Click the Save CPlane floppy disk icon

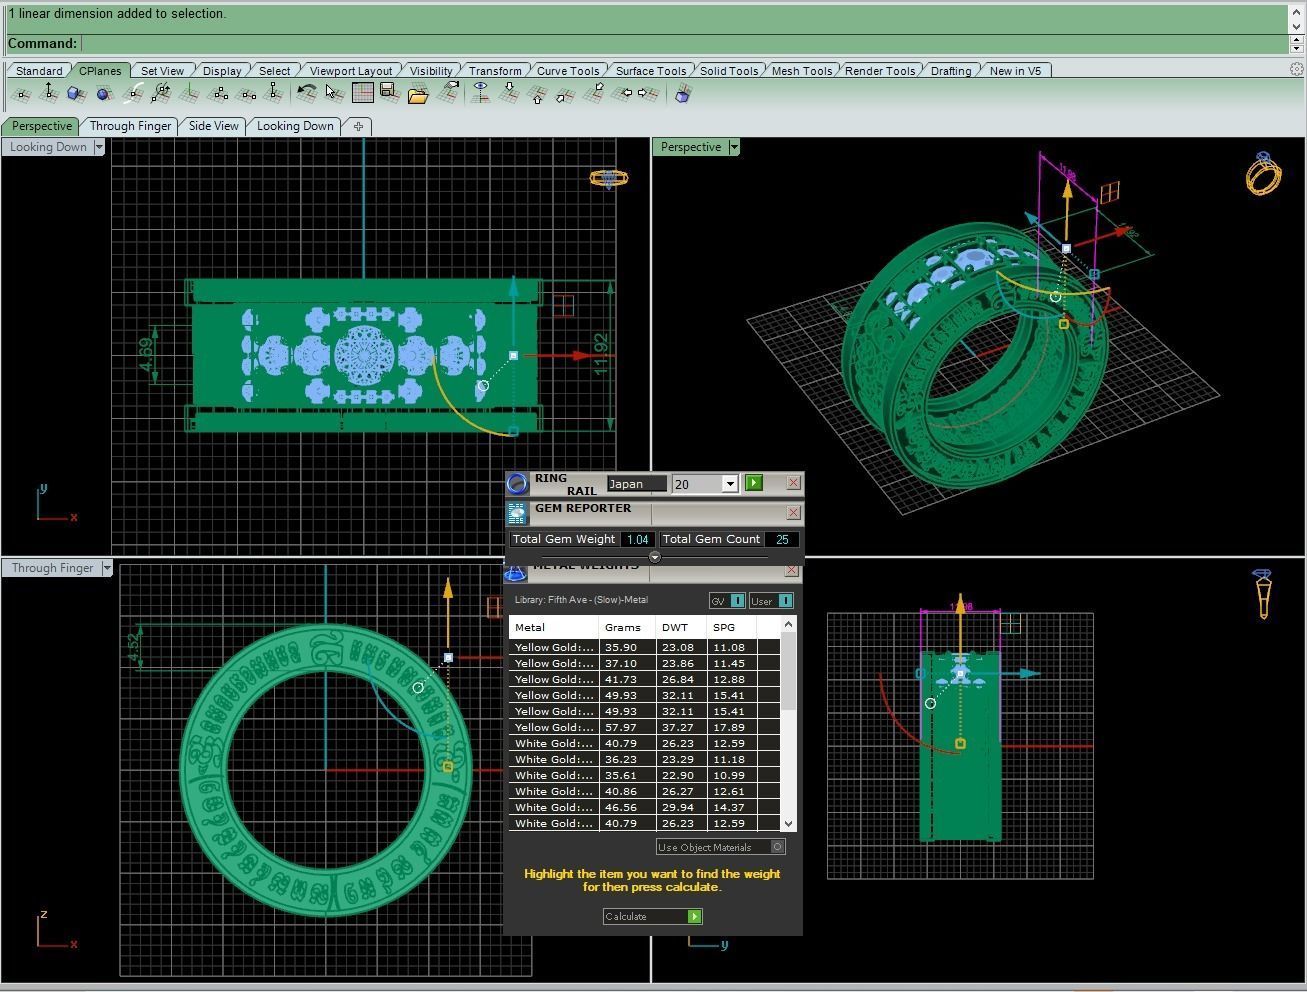point(389,93)
